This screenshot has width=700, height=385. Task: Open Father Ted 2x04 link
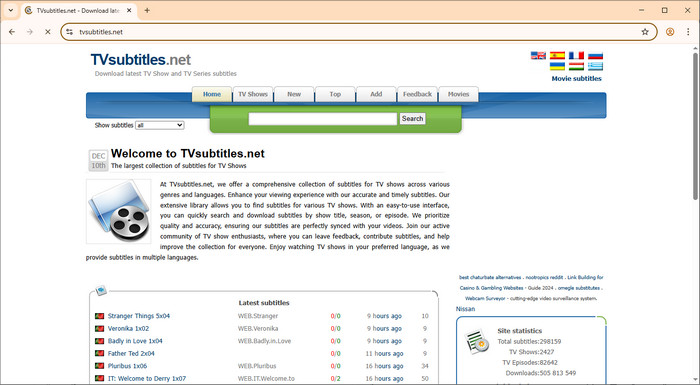pyautogui.click(x=131, y=353)
